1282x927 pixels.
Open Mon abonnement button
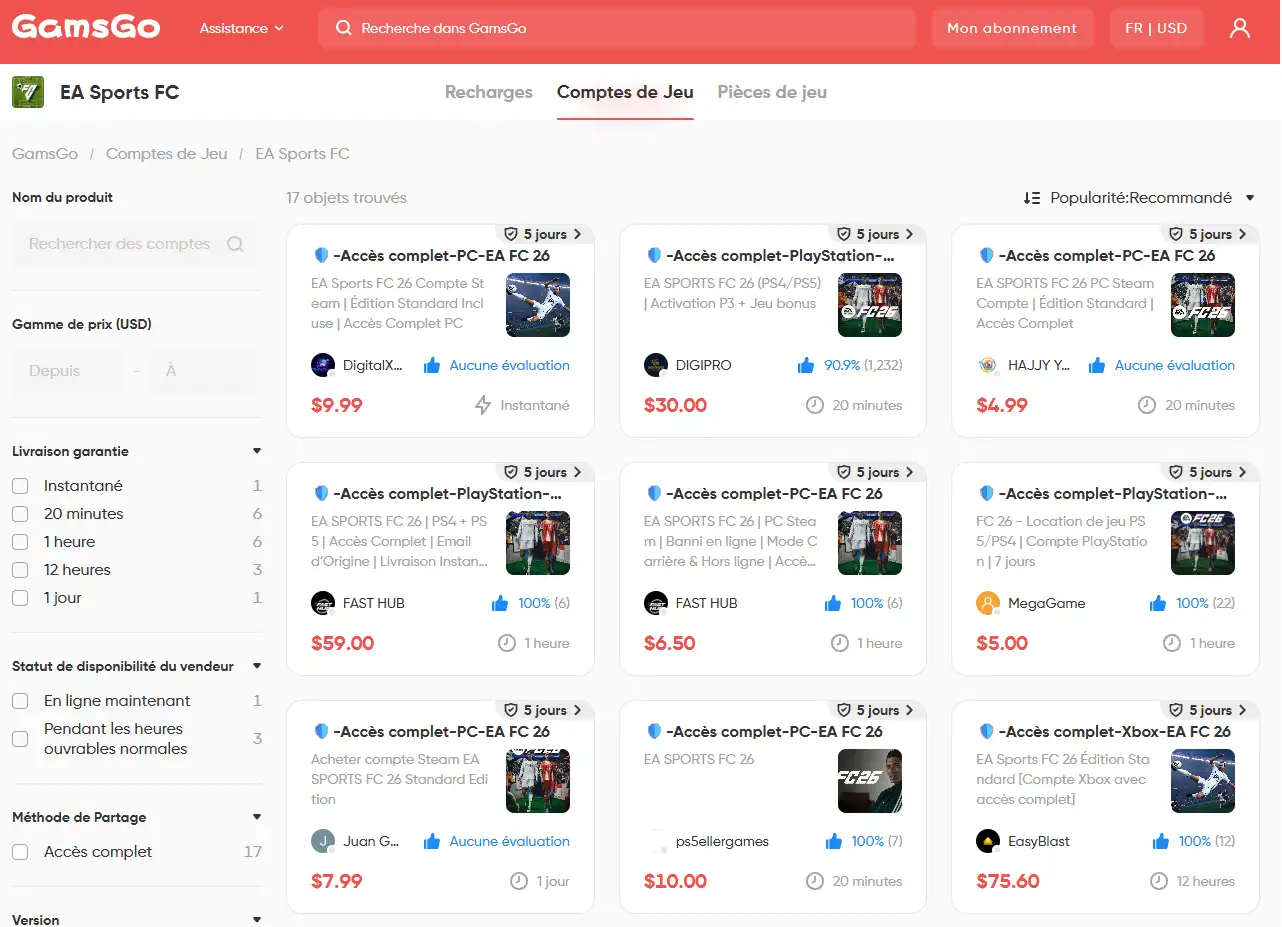pos(1012,28)
